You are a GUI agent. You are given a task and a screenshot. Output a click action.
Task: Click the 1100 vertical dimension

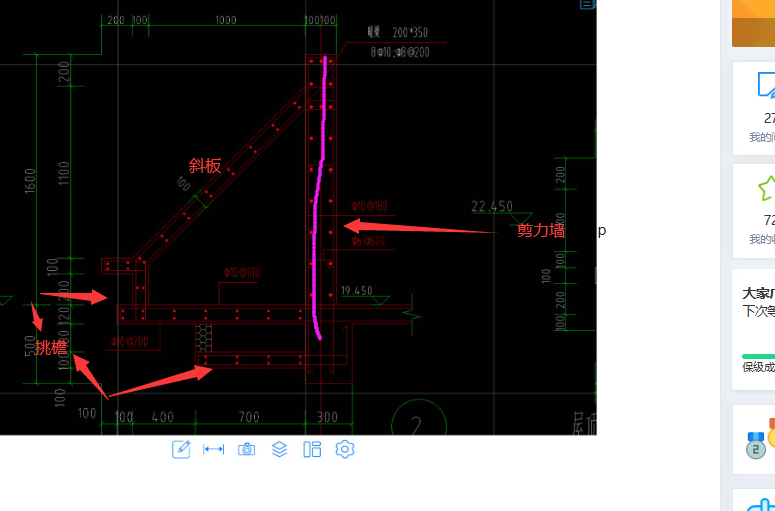[64, 173]
